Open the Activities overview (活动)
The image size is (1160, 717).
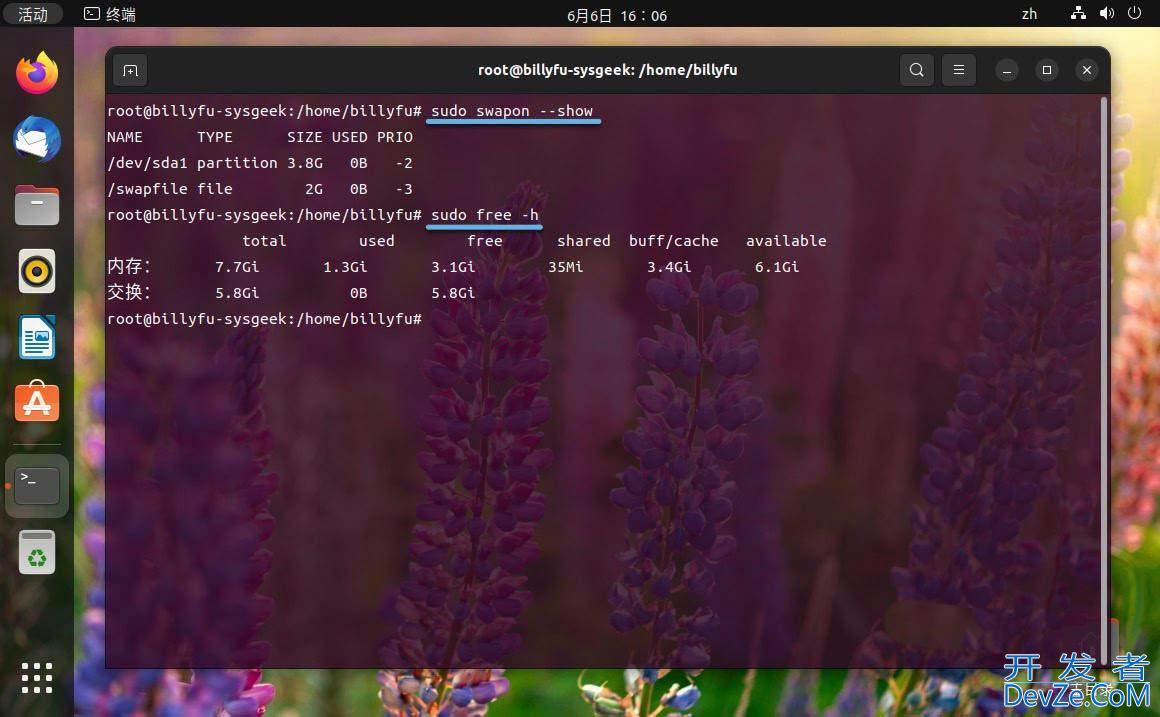click(x=33, y=15)
